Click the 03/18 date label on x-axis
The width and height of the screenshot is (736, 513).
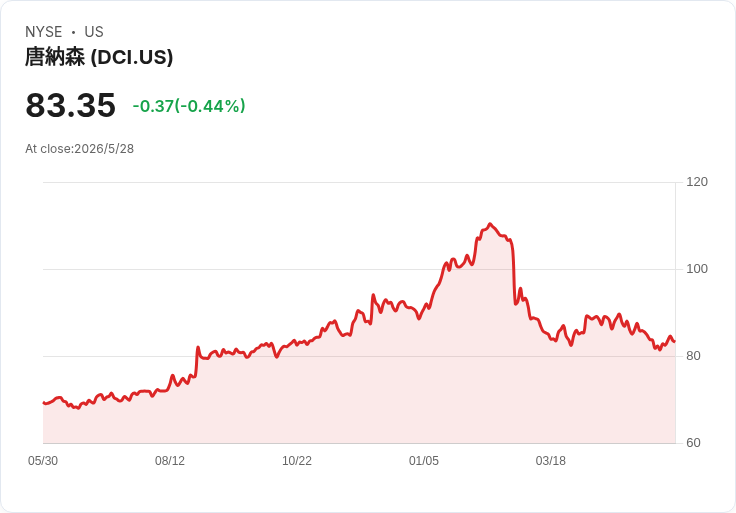(551, 461)
